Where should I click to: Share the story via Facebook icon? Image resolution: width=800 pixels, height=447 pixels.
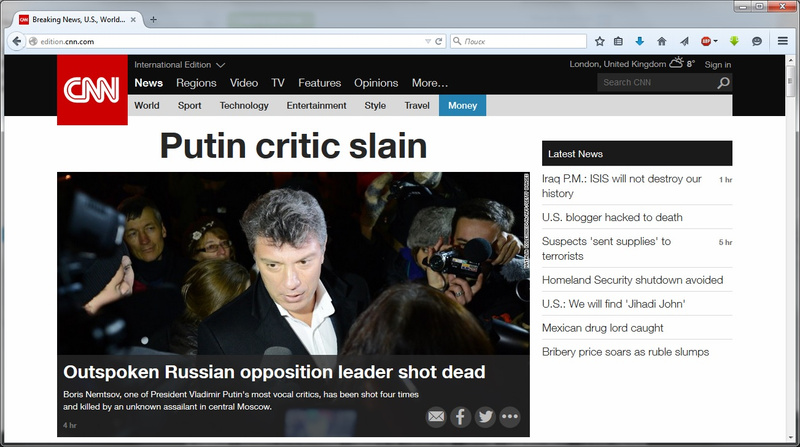[x=460, y=417]
